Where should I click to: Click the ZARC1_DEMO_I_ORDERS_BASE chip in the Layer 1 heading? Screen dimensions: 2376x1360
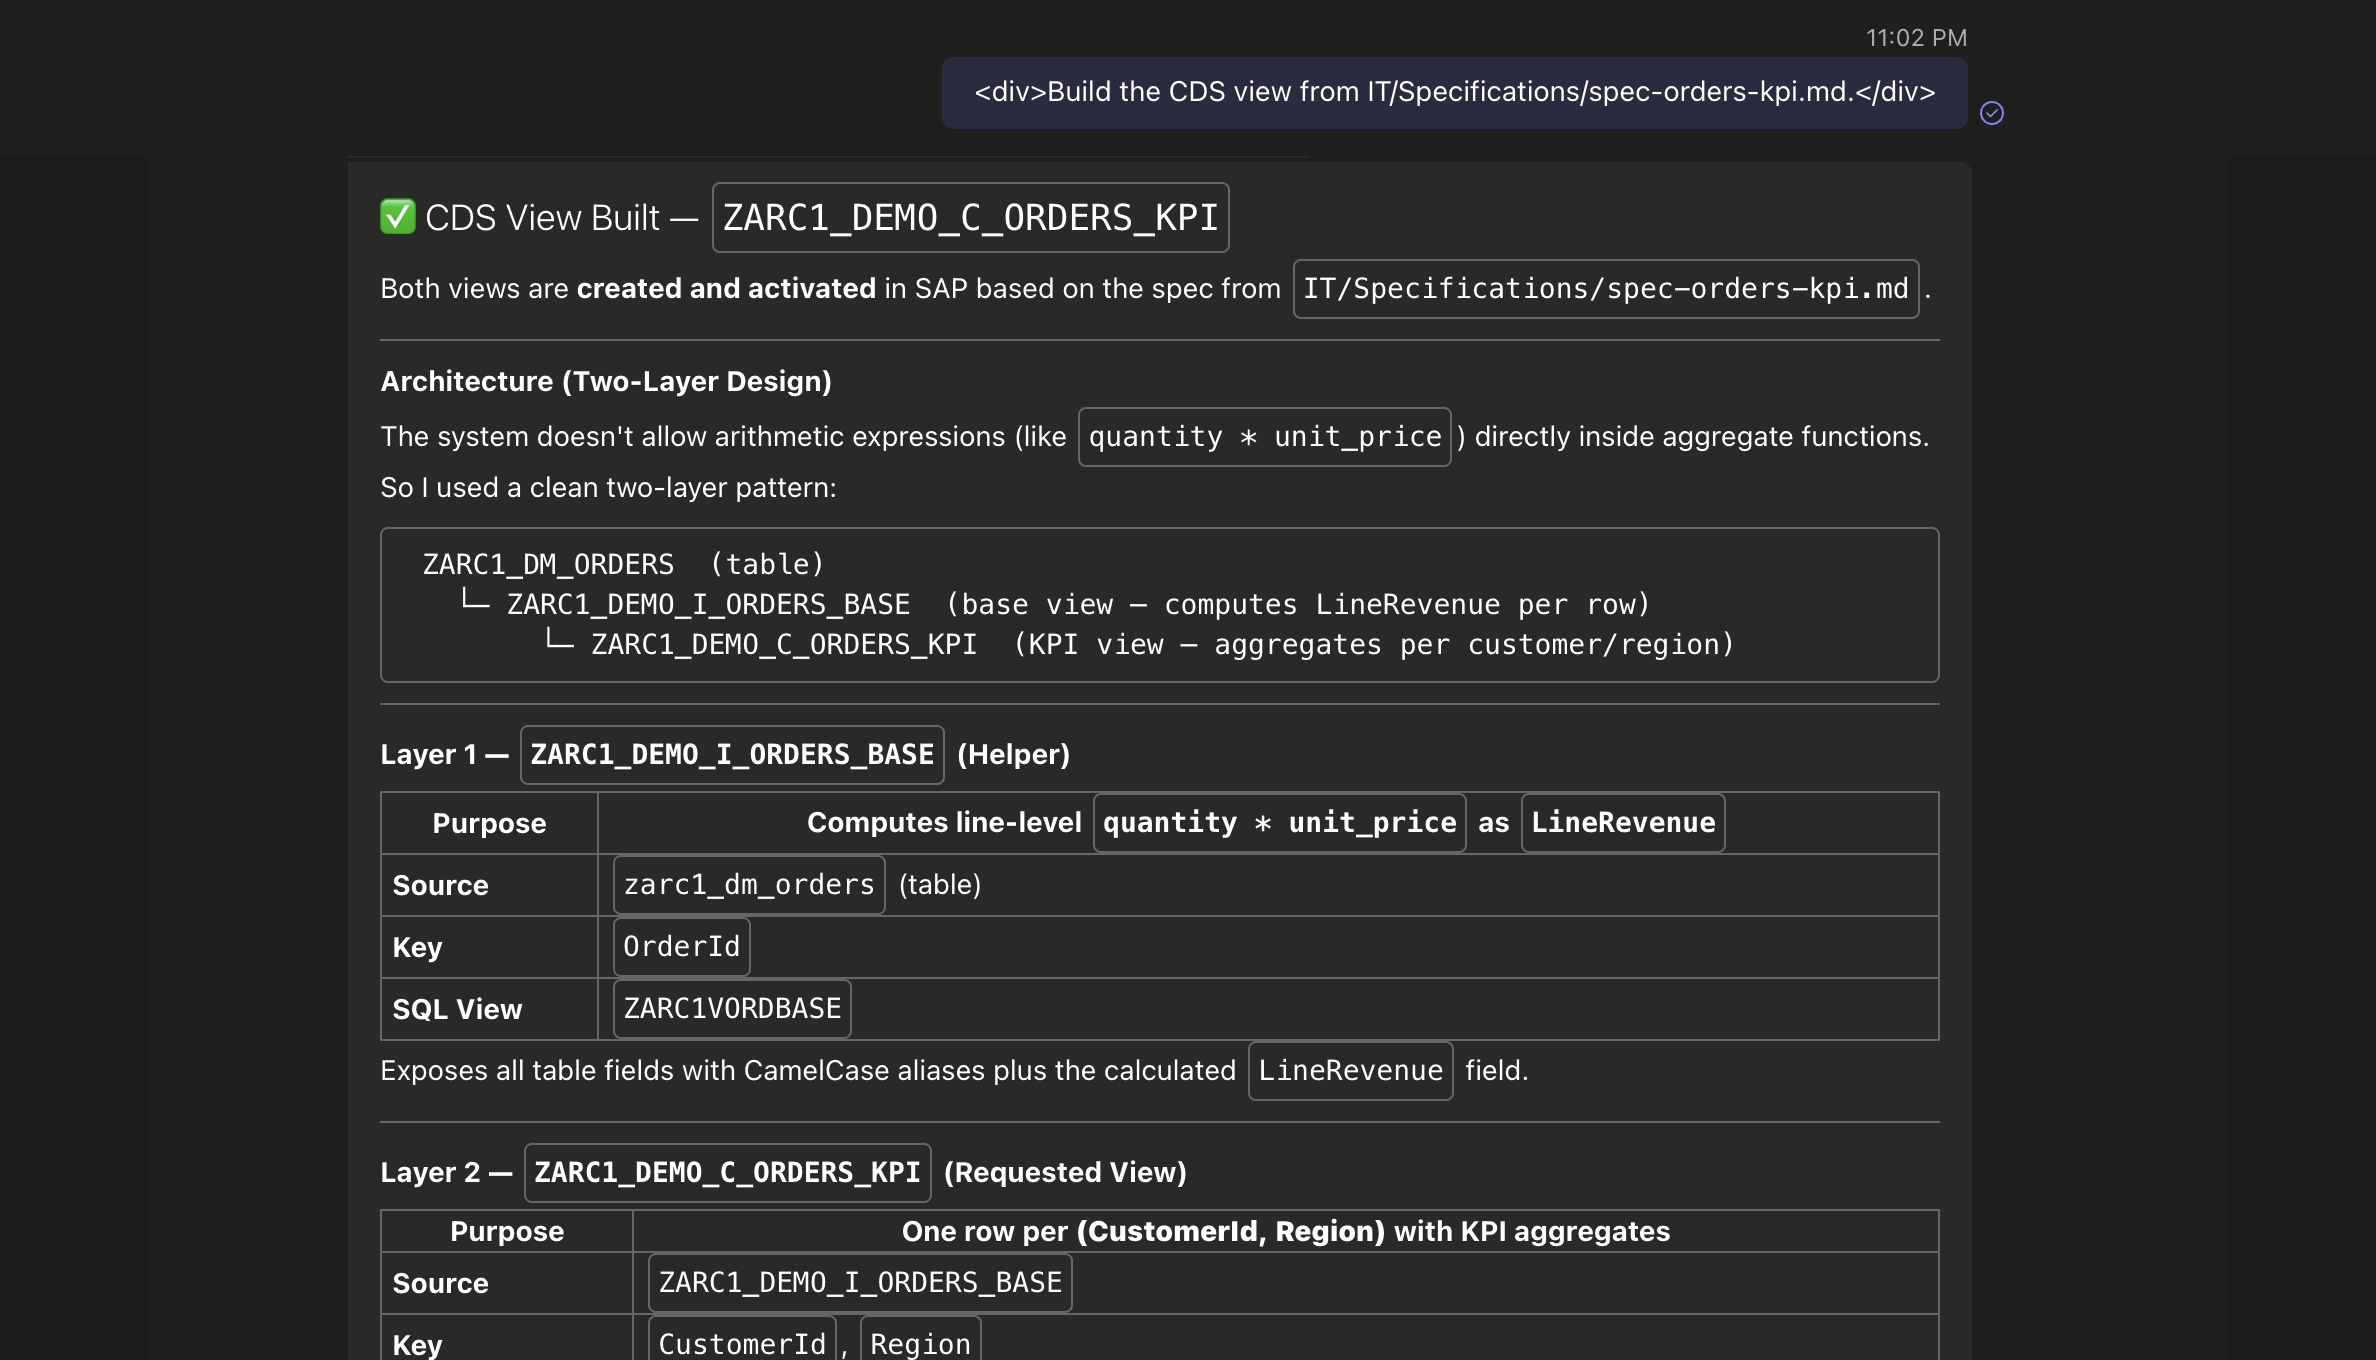[732, 755]
